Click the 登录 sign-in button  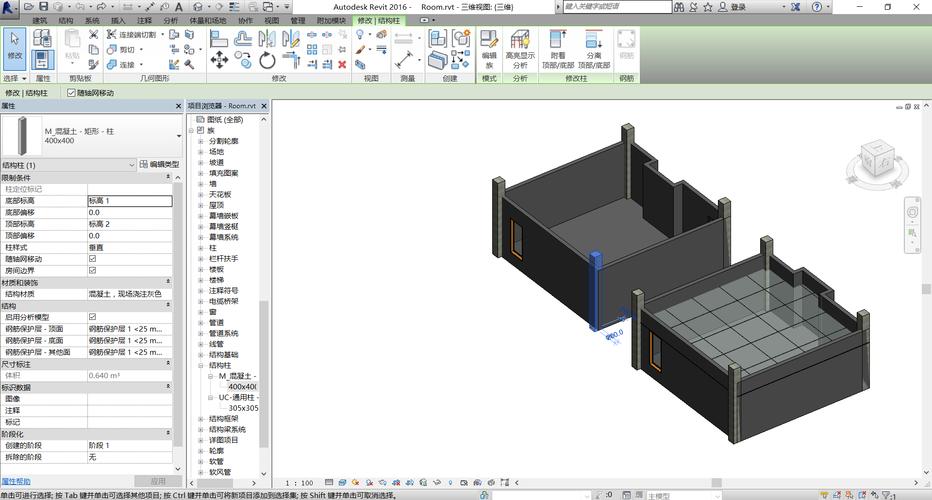[732, 7]
